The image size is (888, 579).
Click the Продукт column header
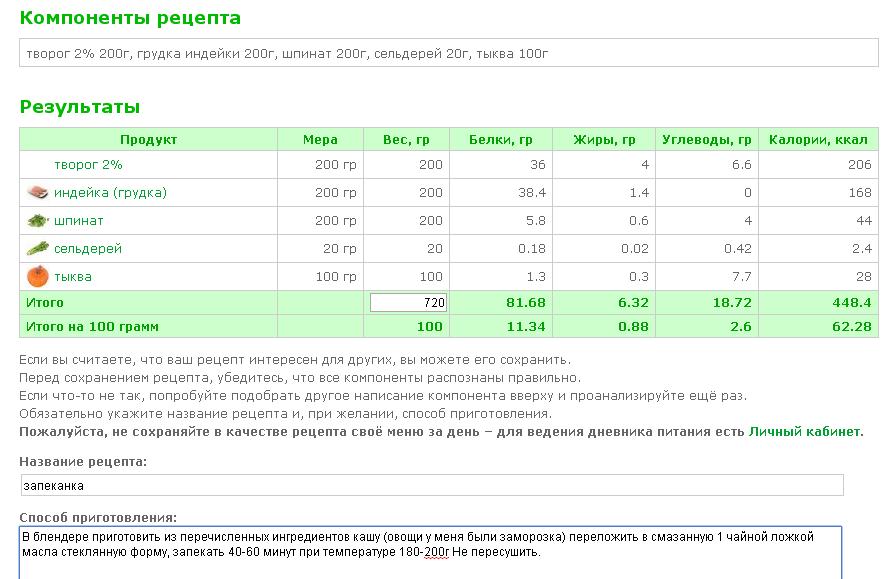pyautogui.click(x=148, y=139)
